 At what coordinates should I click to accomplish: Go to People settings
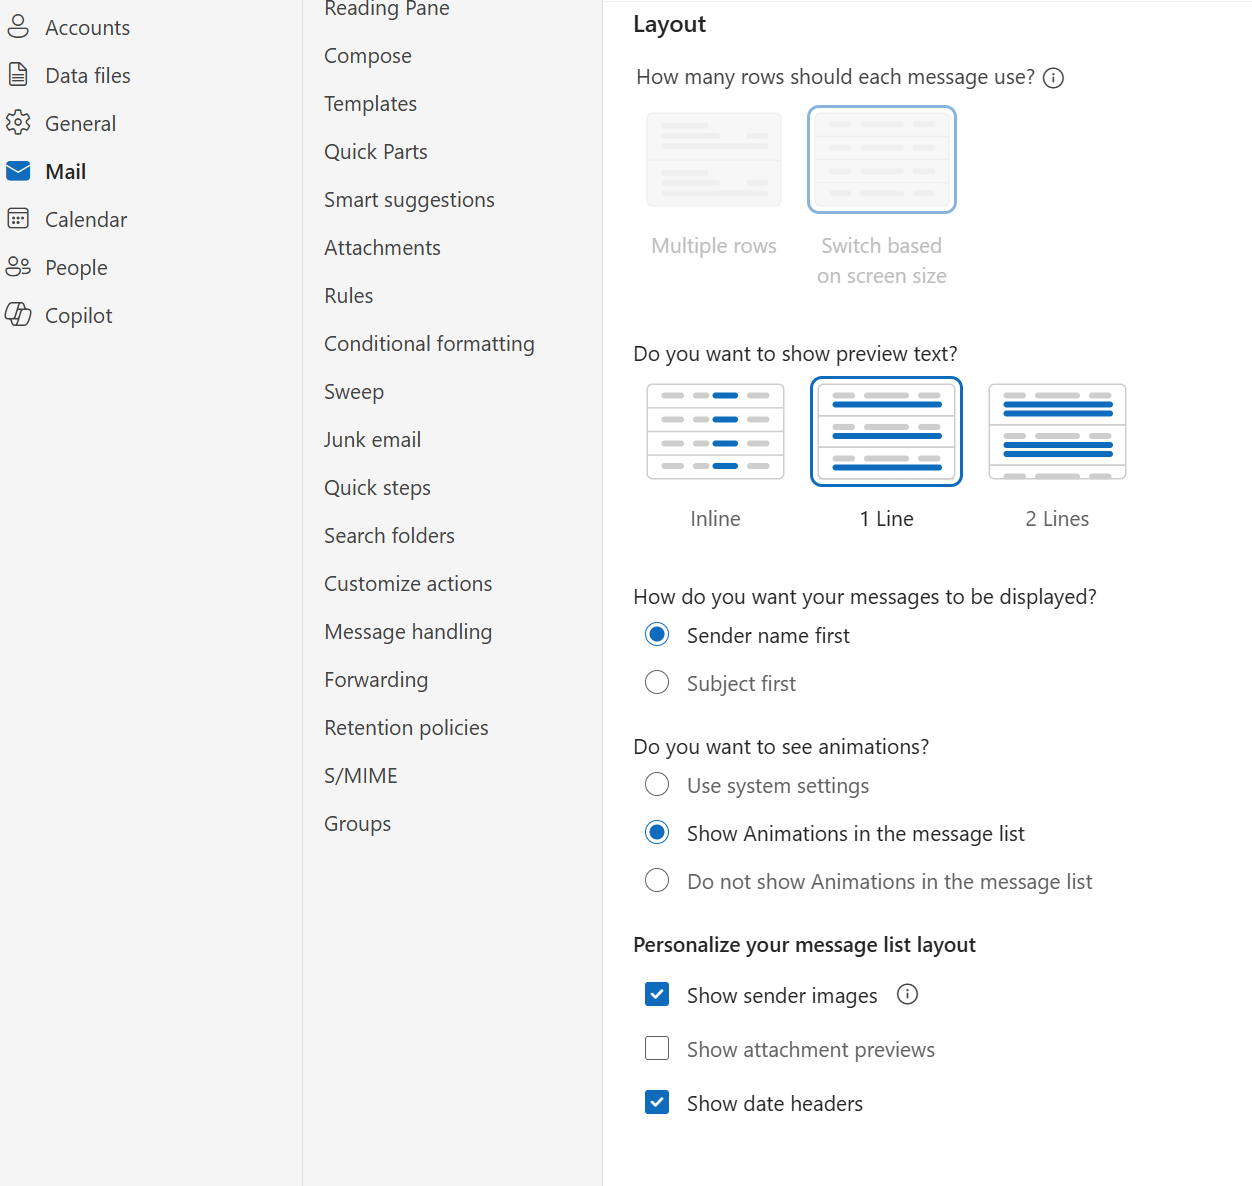76,268
